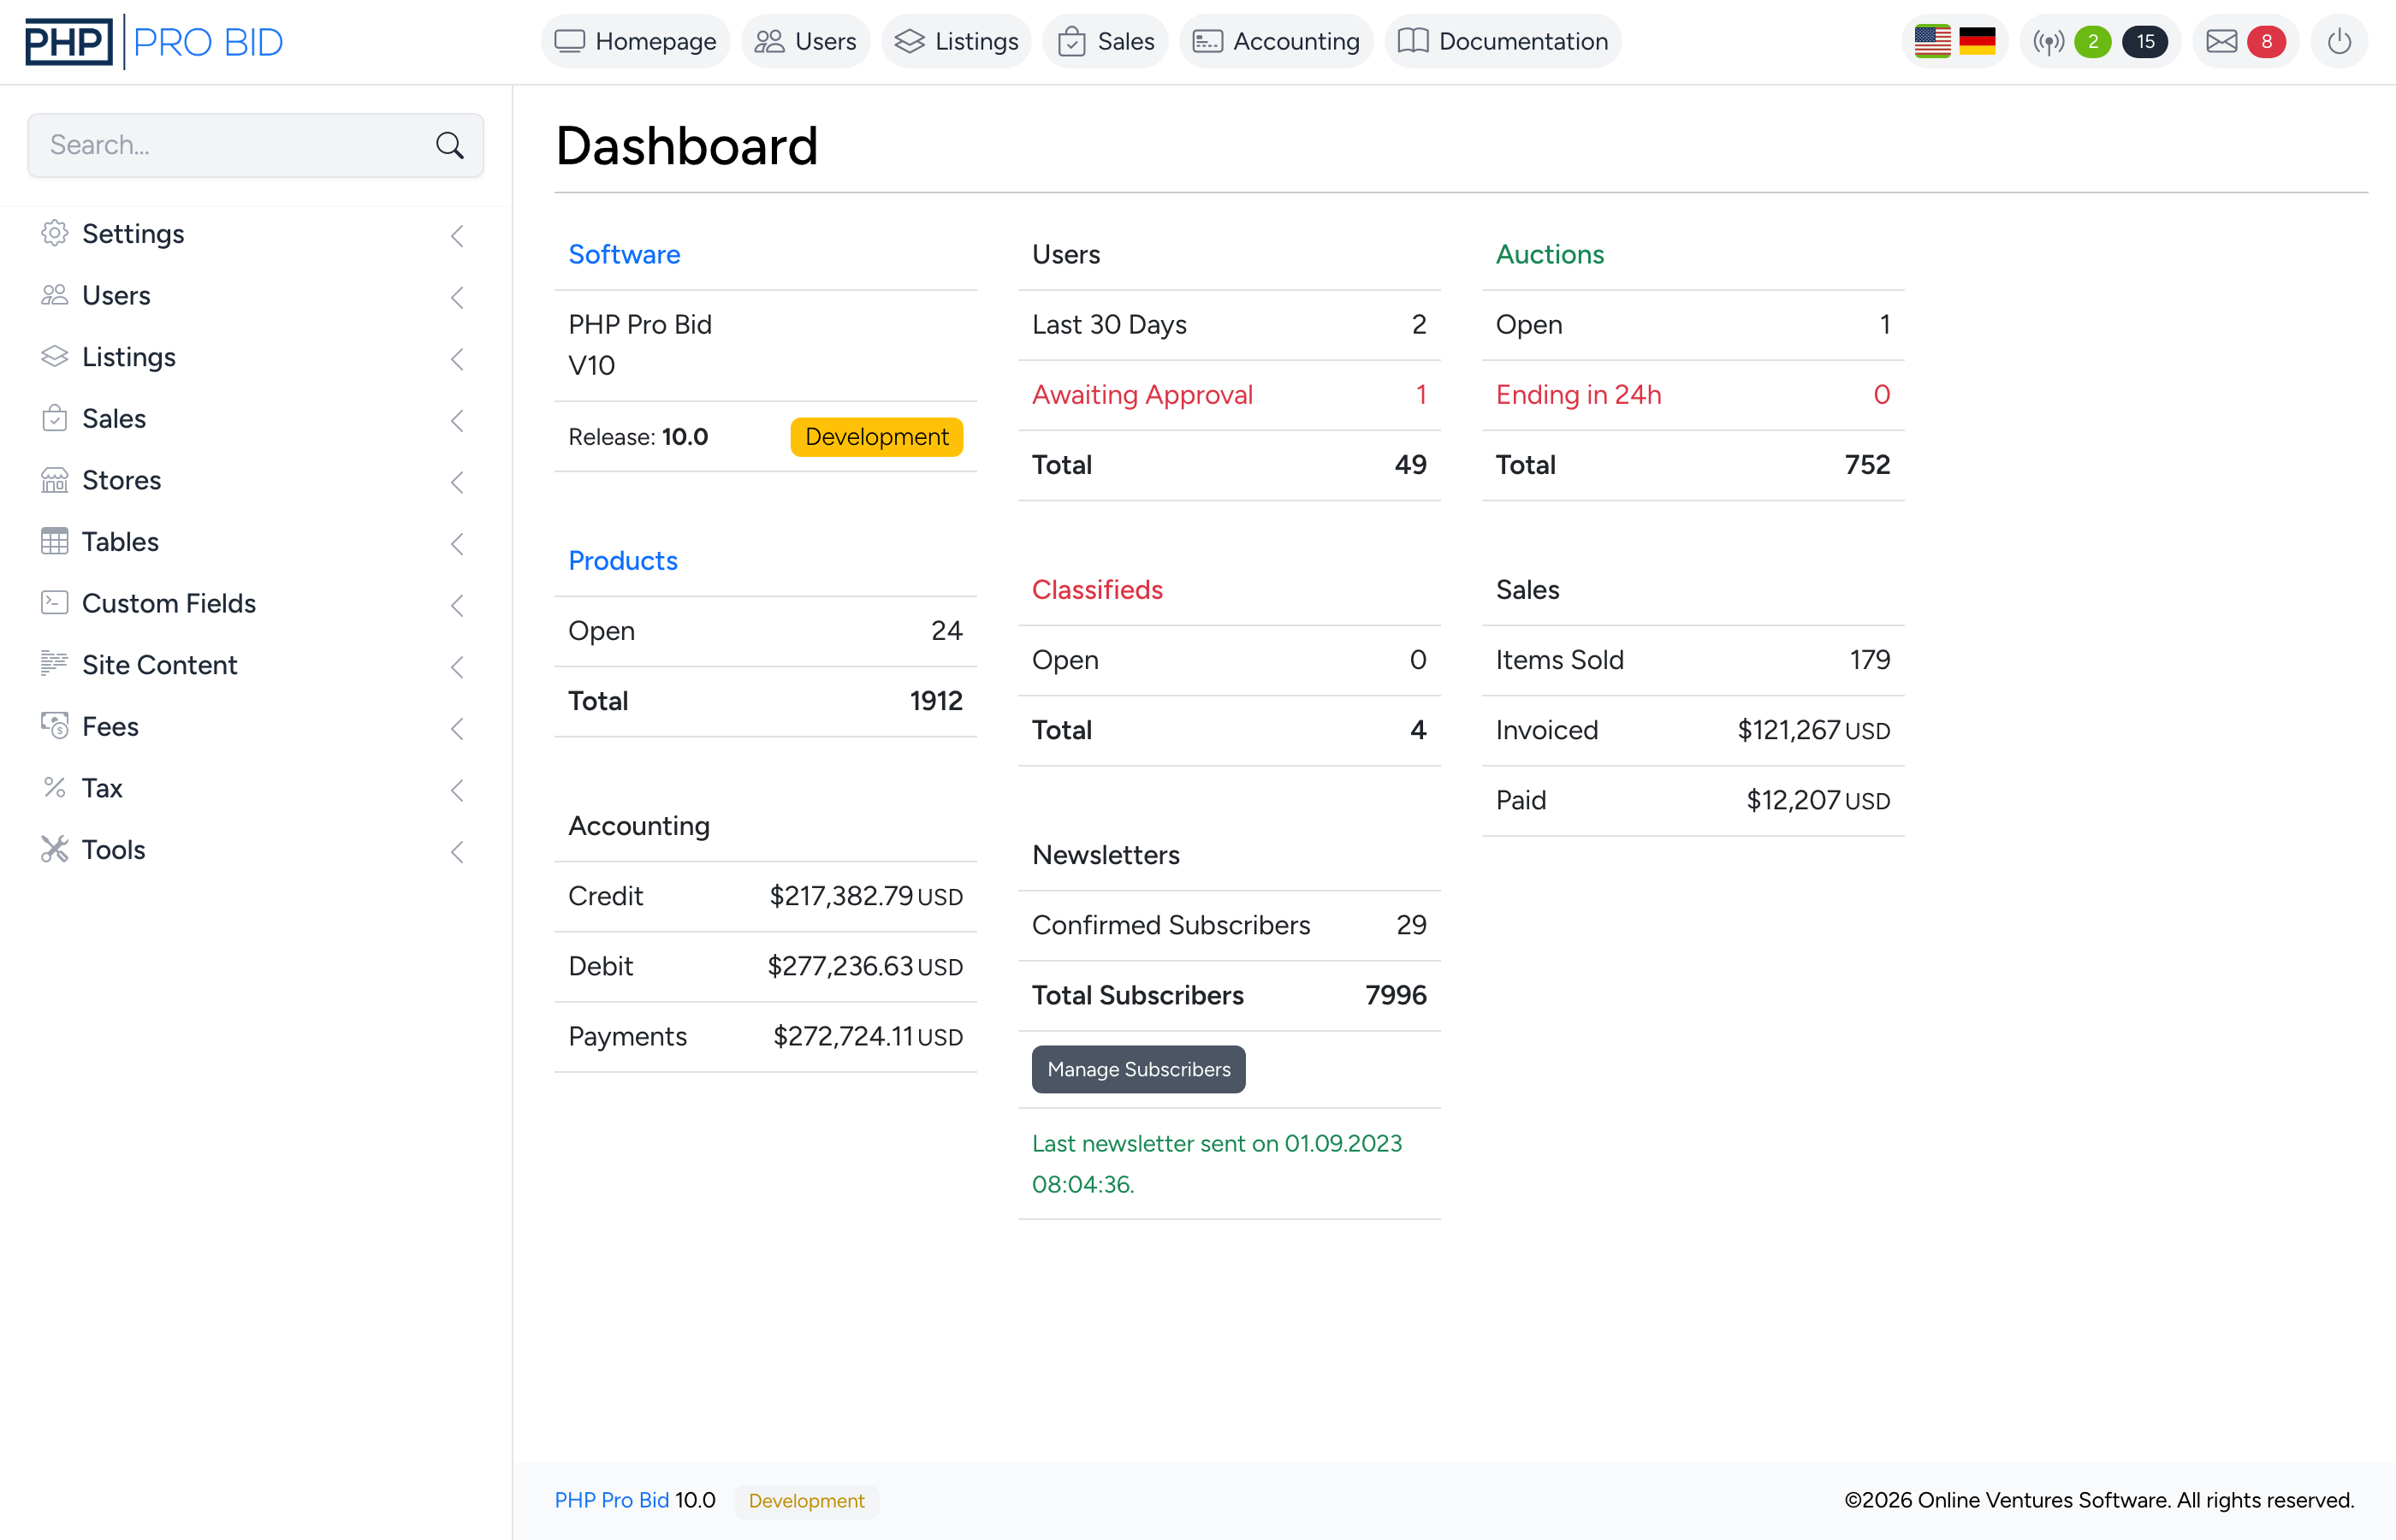The width and height of the screenshot is (2396, 1540).
Task: Click the Stores shop icon in sidebar
Action: click(x=54, y=480)
